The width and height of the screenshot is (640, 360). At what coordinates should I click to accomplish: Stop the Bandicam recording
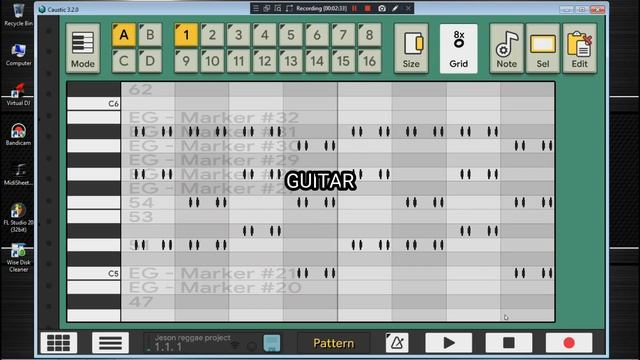pos(367,8)
